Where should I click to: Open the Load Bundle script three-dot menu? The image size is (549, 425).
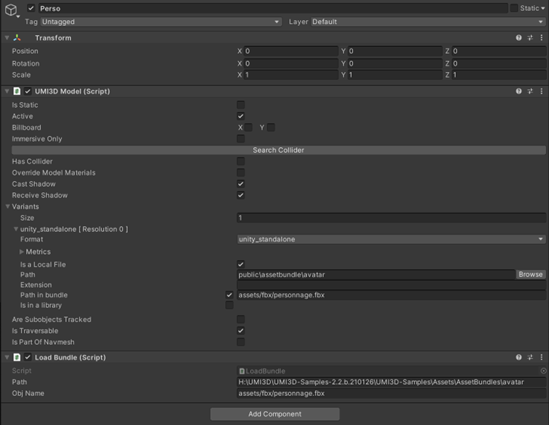coord(541,357)
